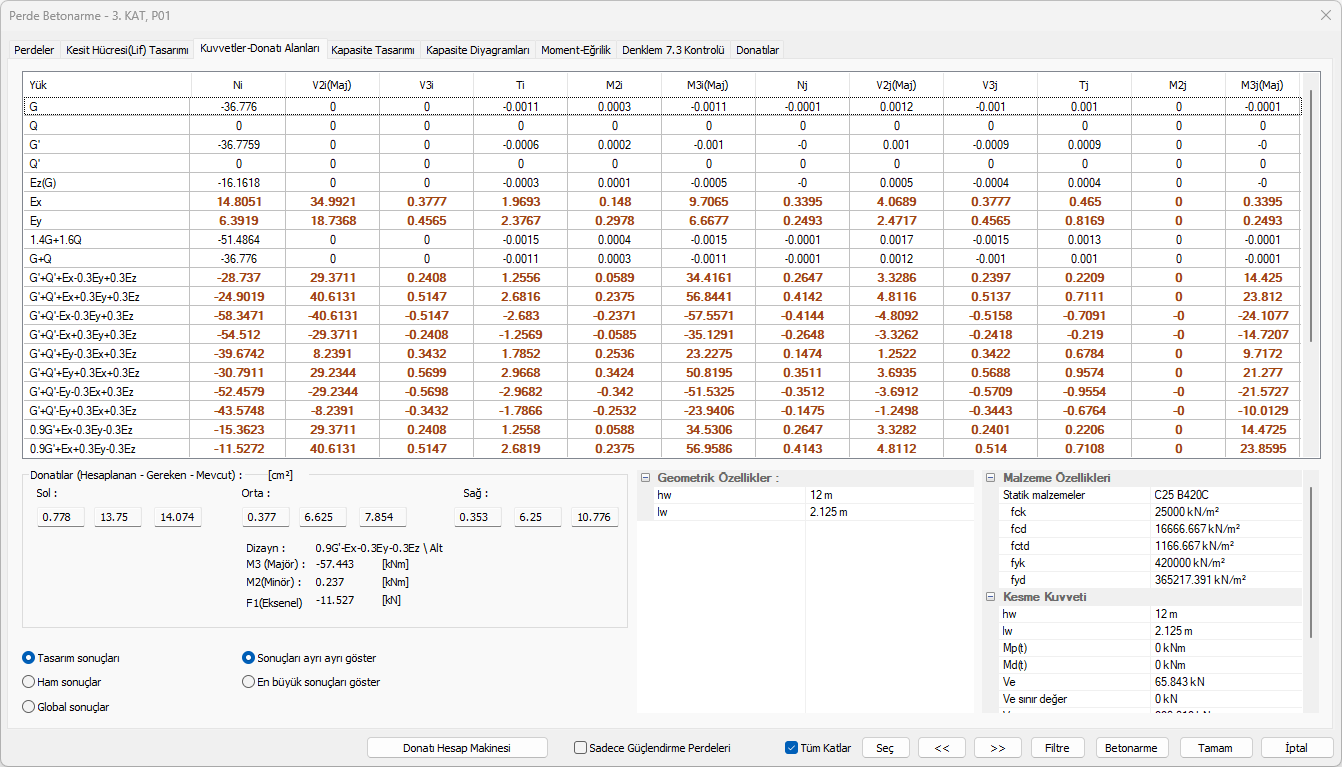Go to previous wall with << button
Screen dimensions: 1342x767
point(941,748)
